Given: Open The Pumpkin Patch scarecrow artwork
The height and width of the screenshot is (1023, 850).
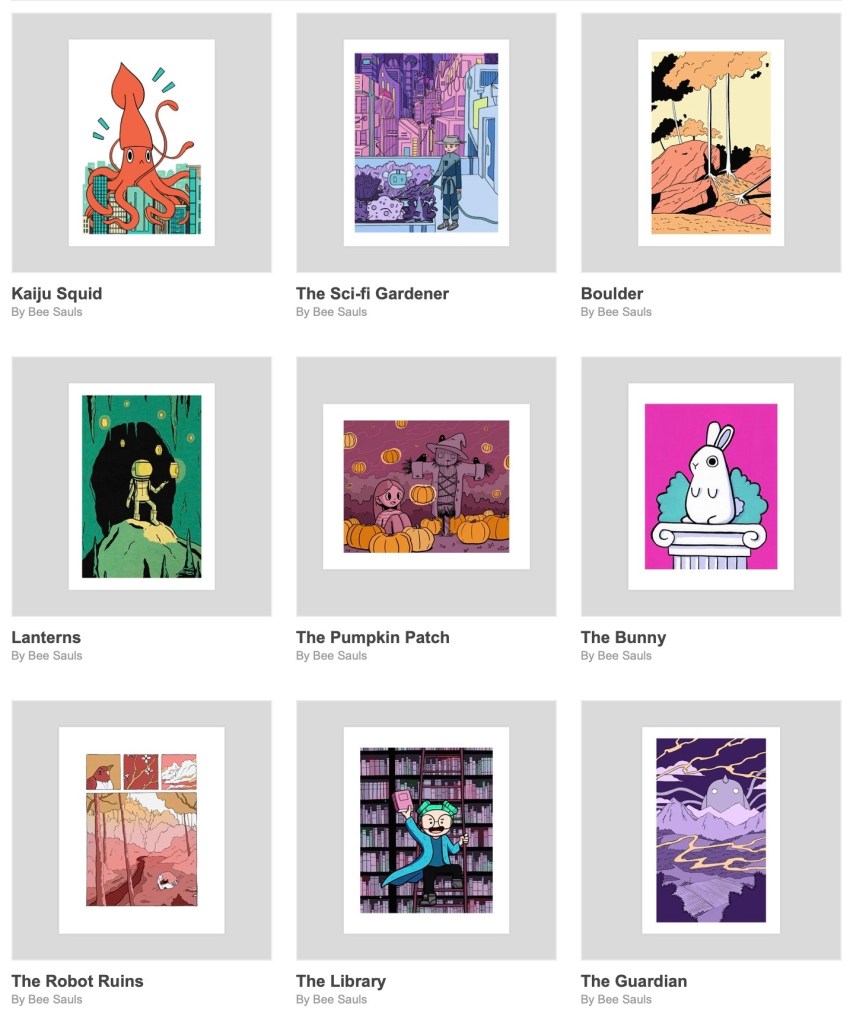Looking at the screenshot, I should click(x=426, y=486).
